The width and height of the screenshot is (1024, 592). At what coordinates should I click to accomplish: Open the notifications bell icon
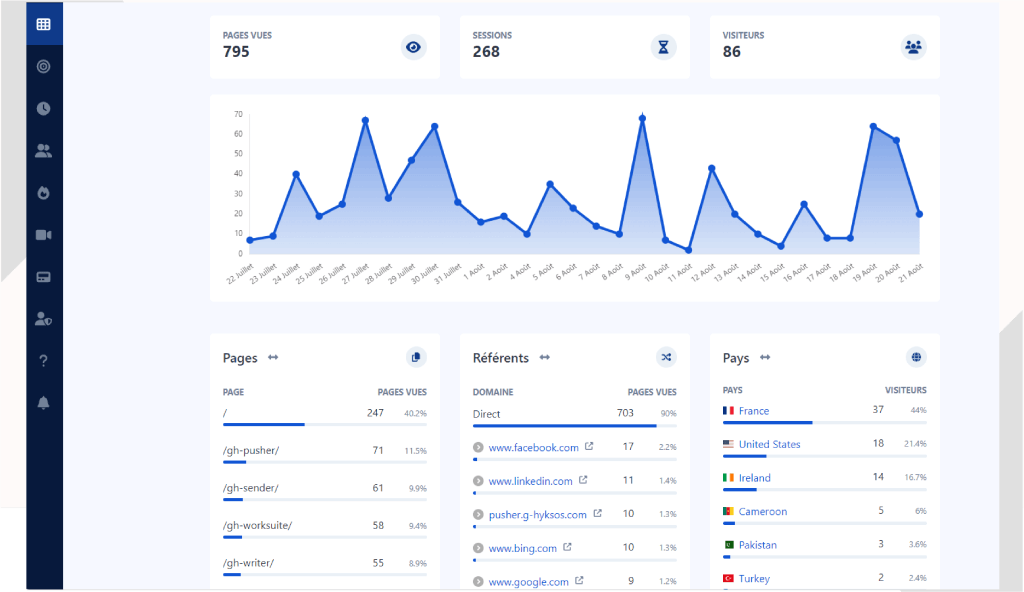pos(44,403)
